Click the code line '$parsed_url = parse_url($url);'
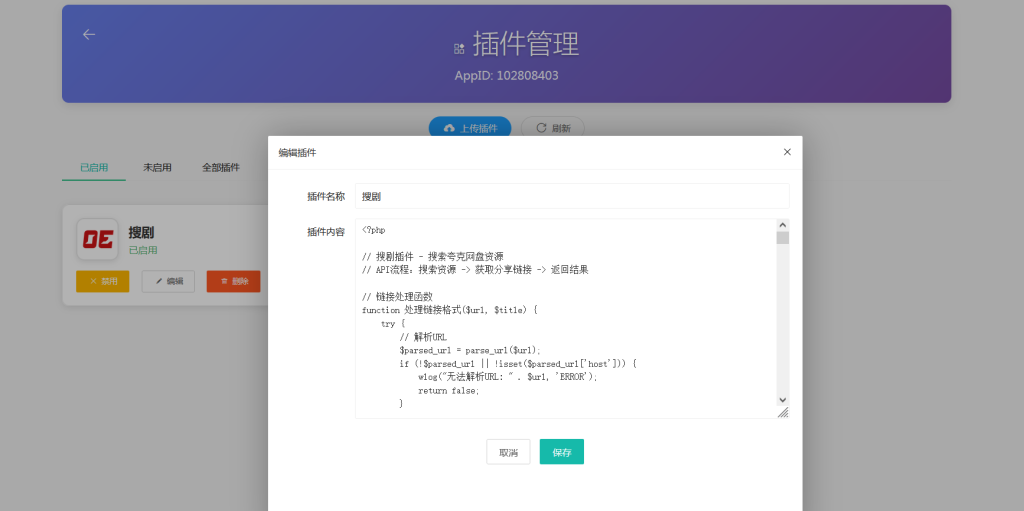Viewport: 1024px width, 511px height. click(470, 350)
